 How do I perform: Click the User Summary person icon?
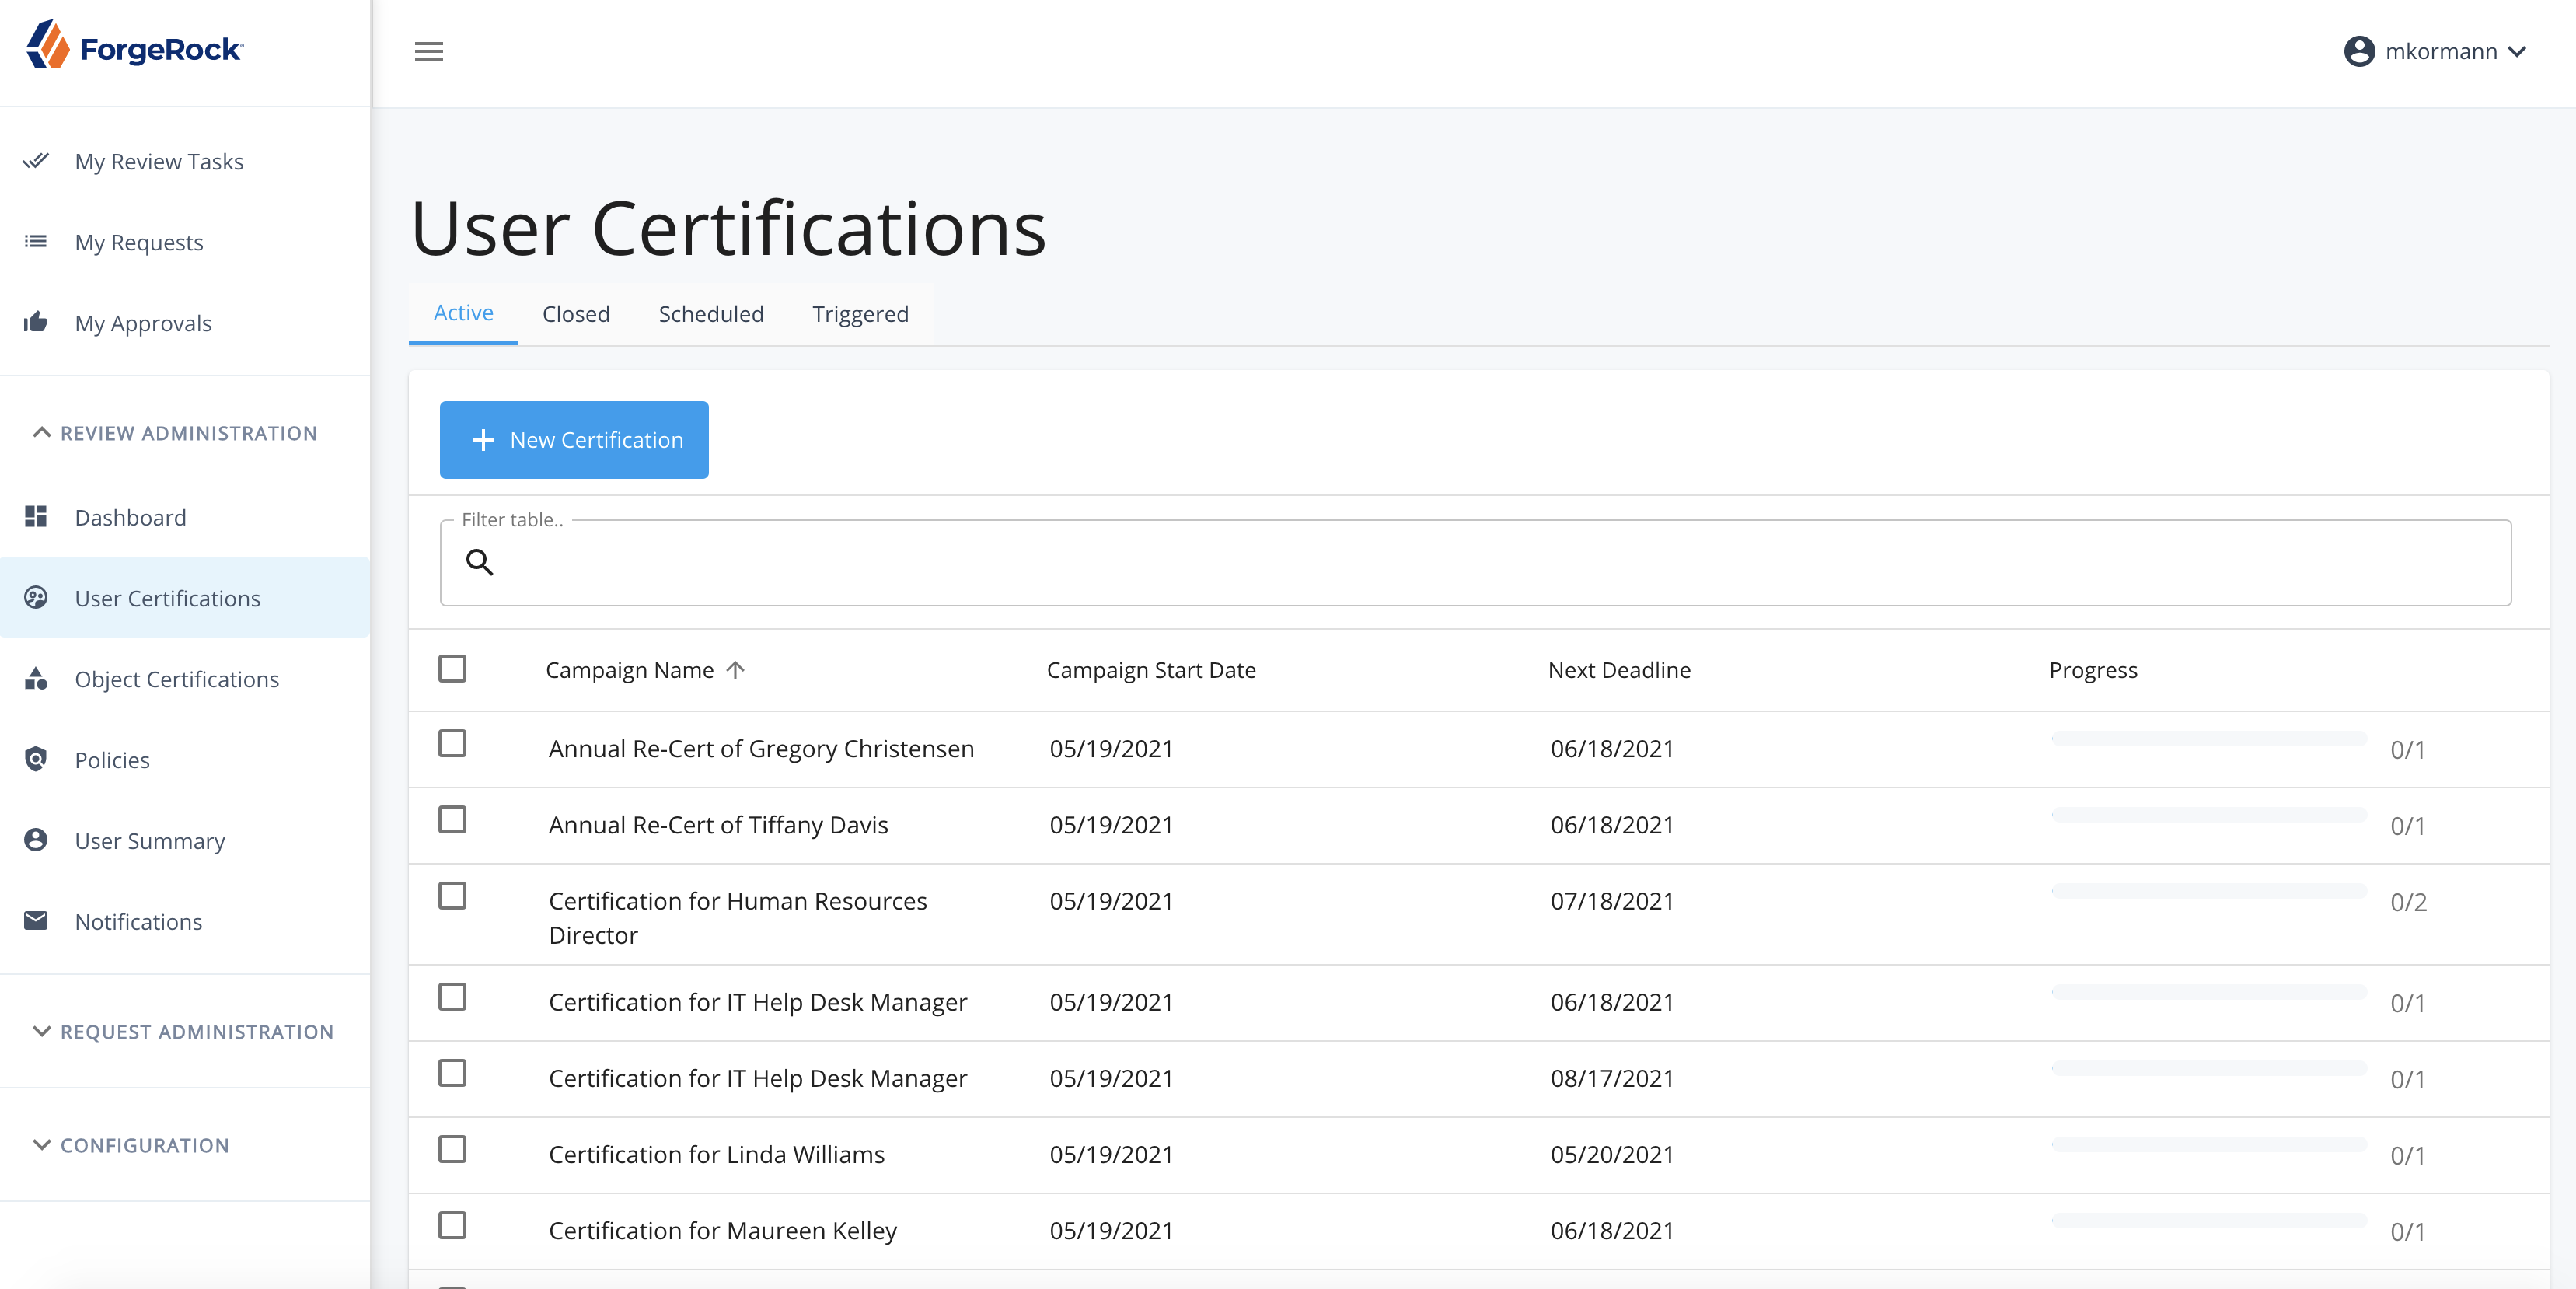[x=36, y=840]
